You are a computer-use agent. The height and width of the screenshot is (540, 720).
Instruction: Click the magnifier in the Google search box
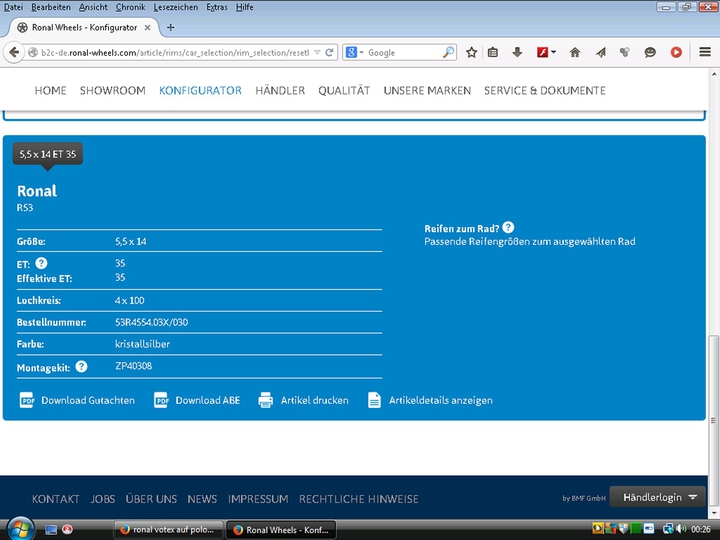pyautogui.click(x=448, y=52)
